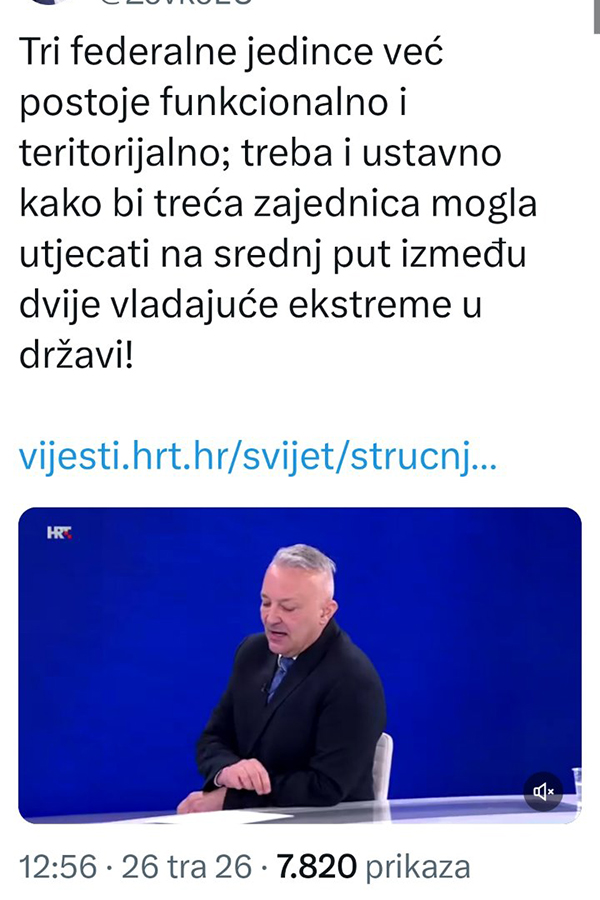Click the tweet's last word državi!
The image size is (600, 900).
pyautogui.click(x=76, y=356)
